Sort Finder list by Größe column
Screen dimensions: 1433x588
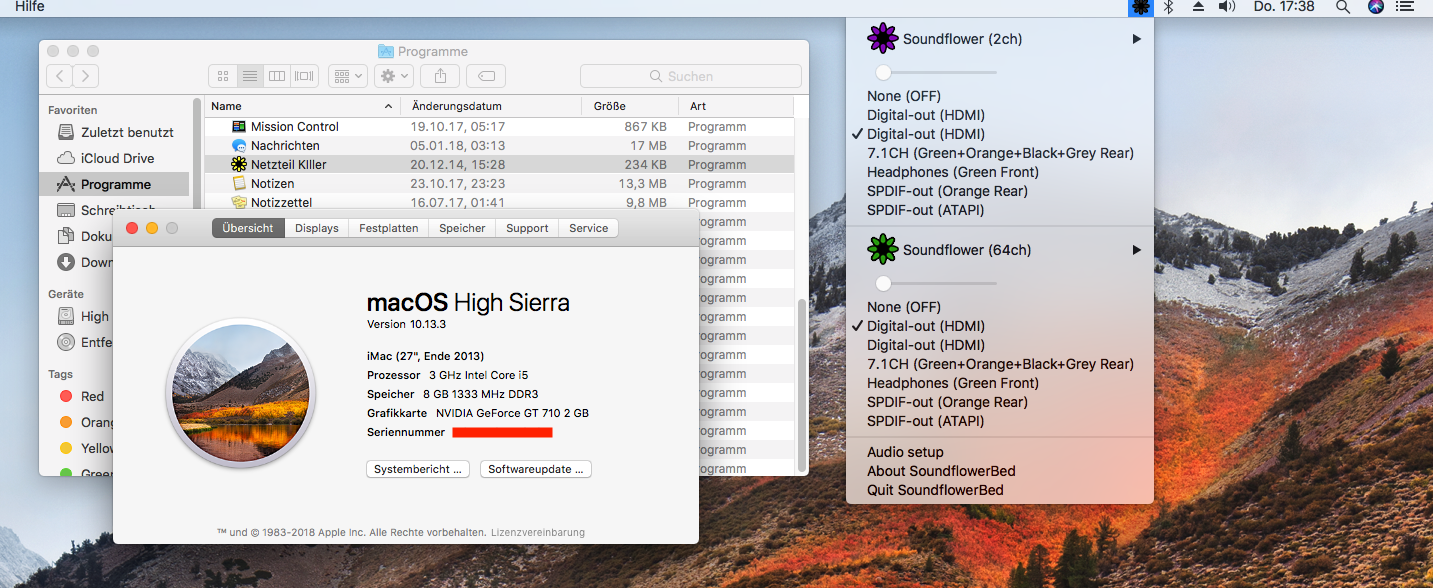pyautogui.click(x=629, y=106)
